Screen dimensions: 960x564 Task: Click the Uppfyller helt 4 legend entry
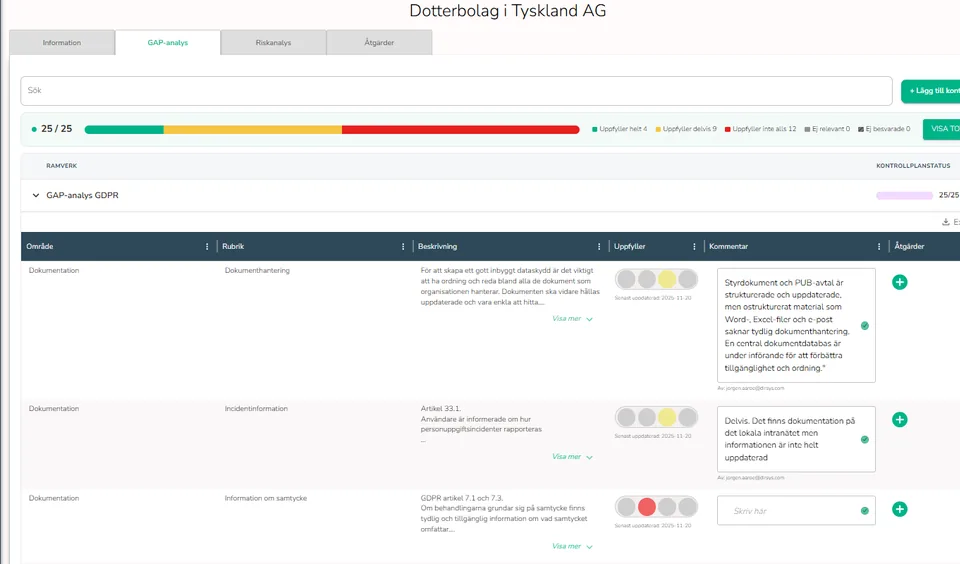click(619, 129)
